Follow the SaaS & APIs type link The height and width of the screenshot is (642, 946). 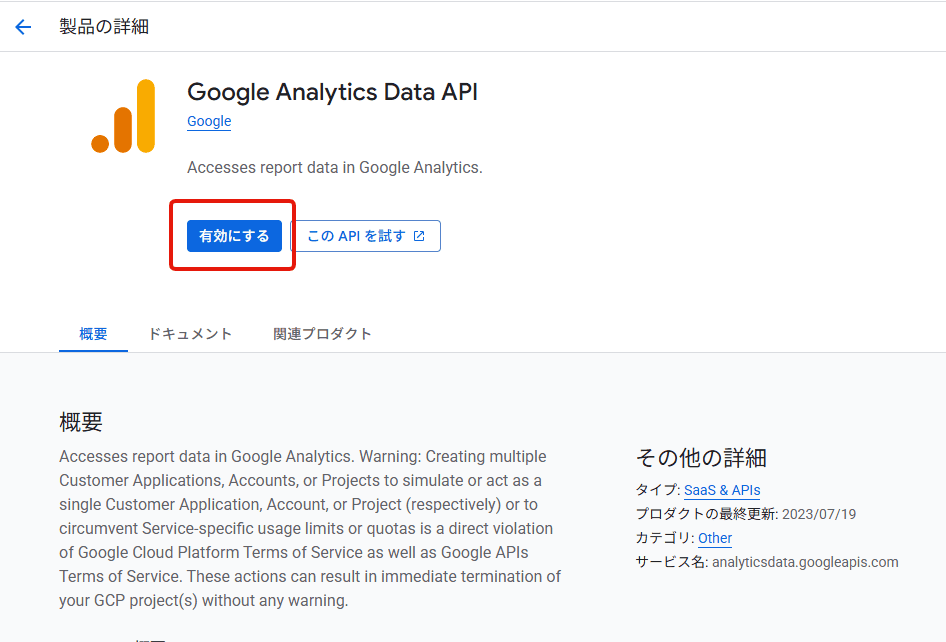click(x=722, y=490)
